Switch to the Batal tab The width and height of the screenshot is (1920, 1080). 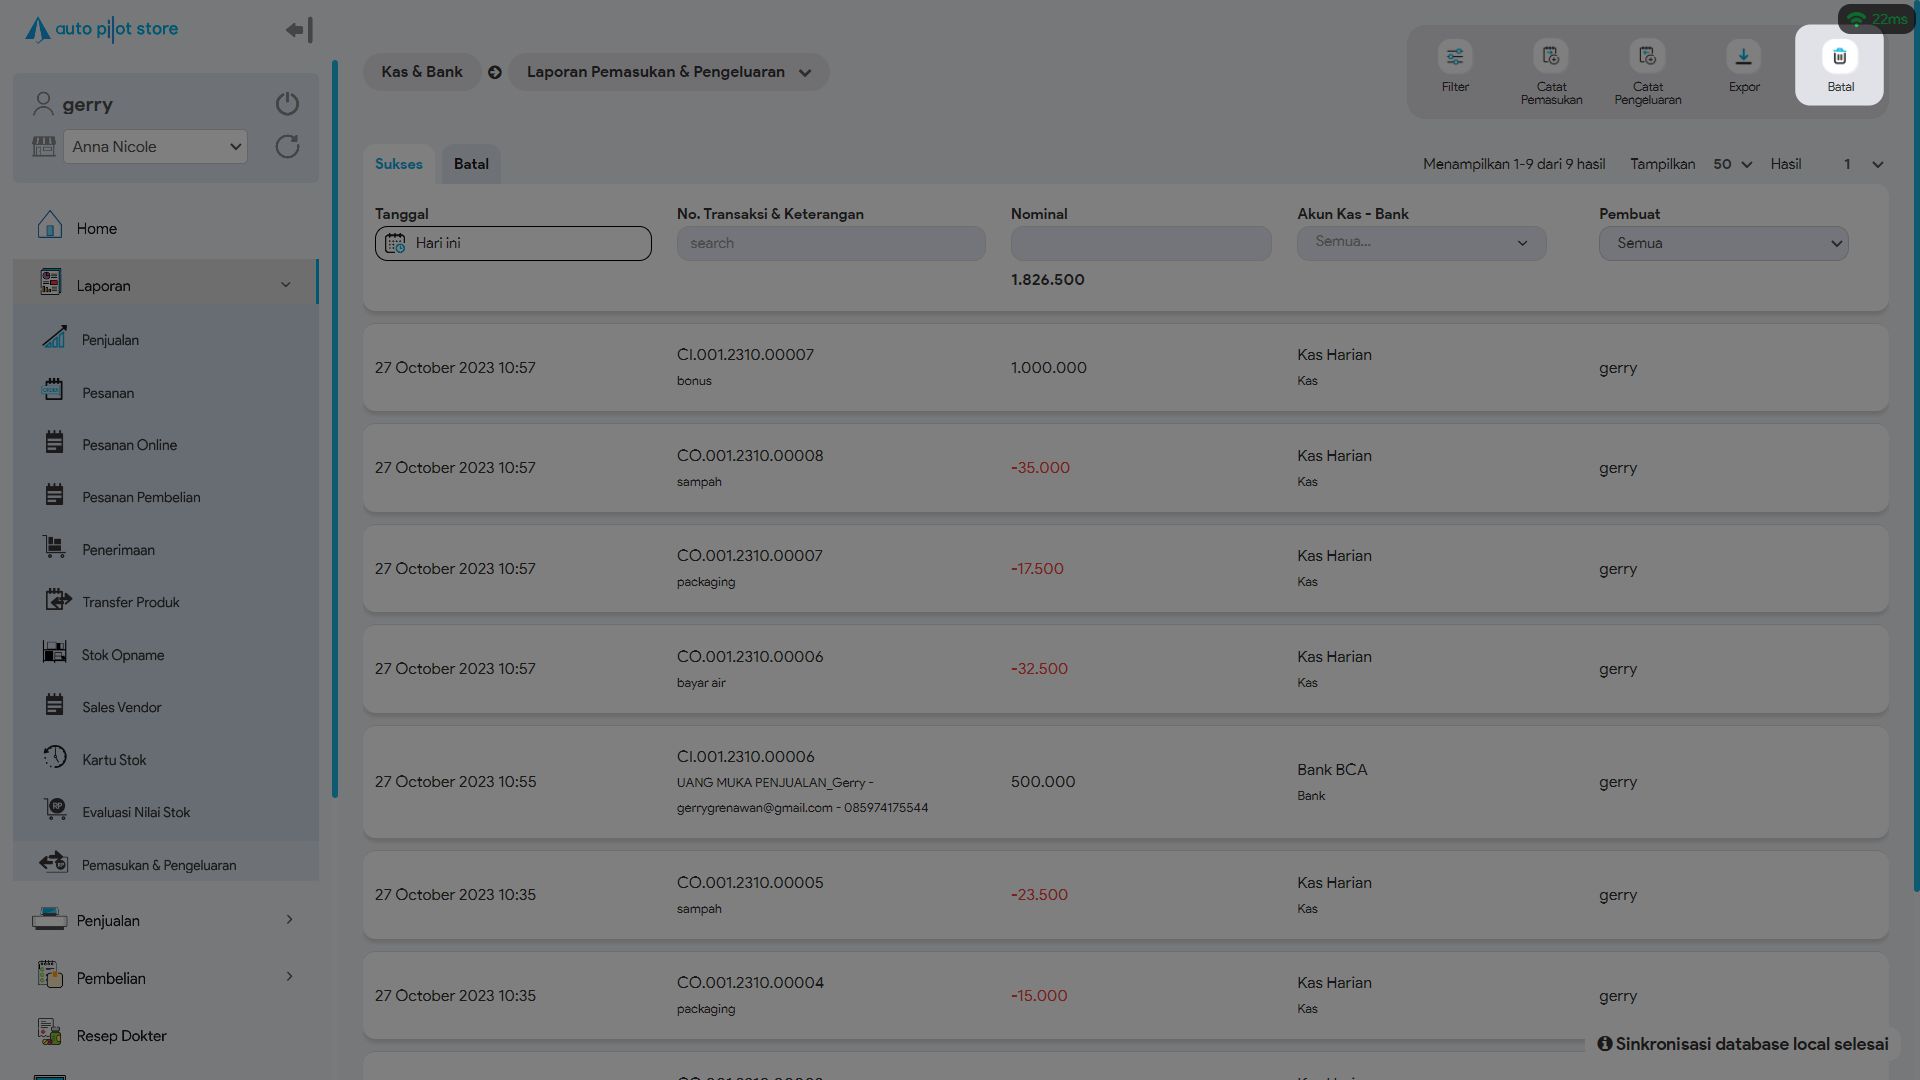471,164
